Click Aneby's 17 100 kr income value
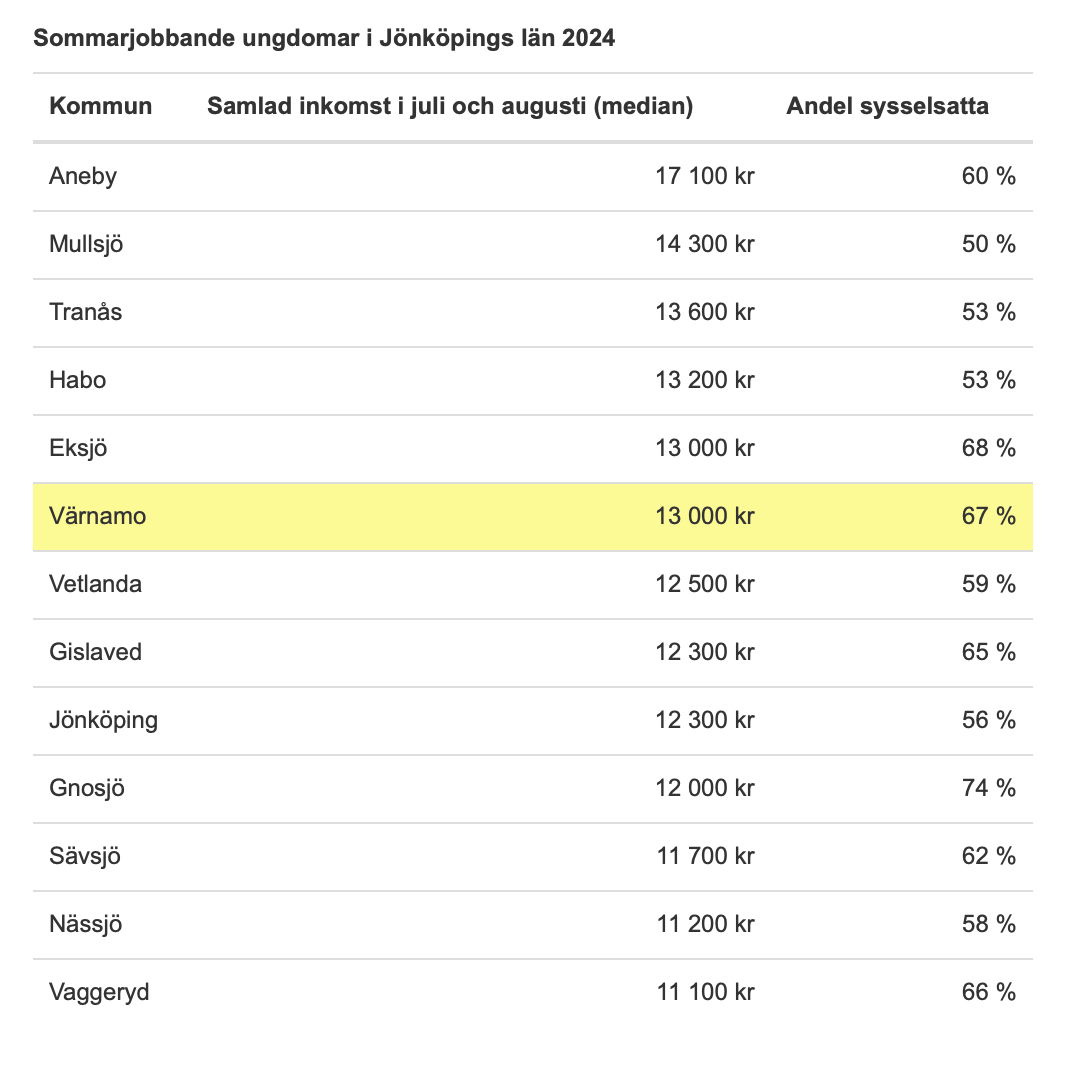 pyautogui.click(x=705, y=176)
